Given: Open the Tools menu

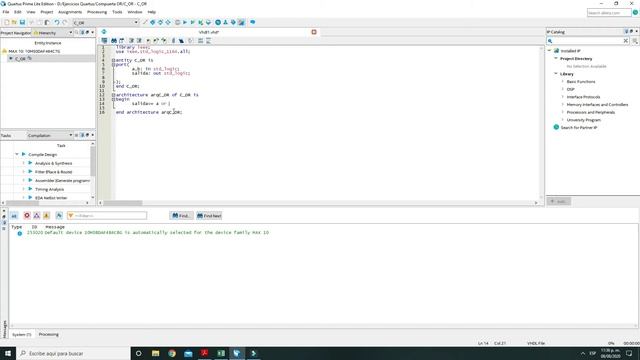Looking at the screenshot, I should click(117, 12).
